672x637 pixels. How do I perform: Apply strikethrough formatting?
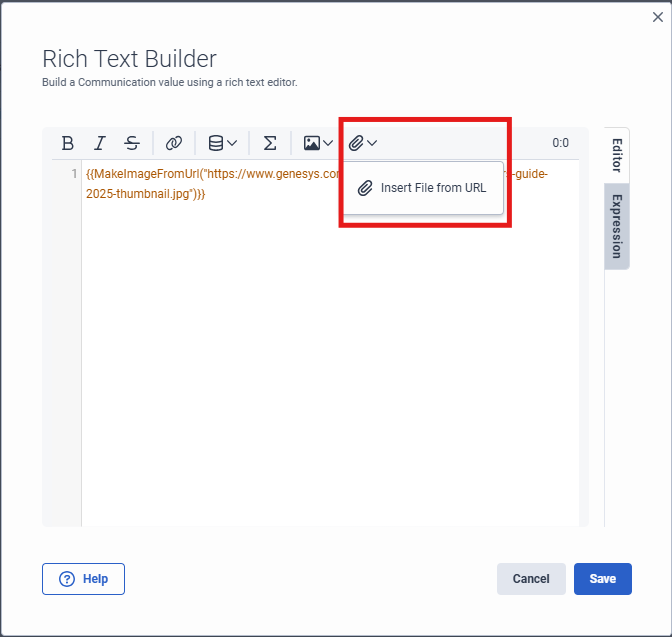[x=132, y=143]
